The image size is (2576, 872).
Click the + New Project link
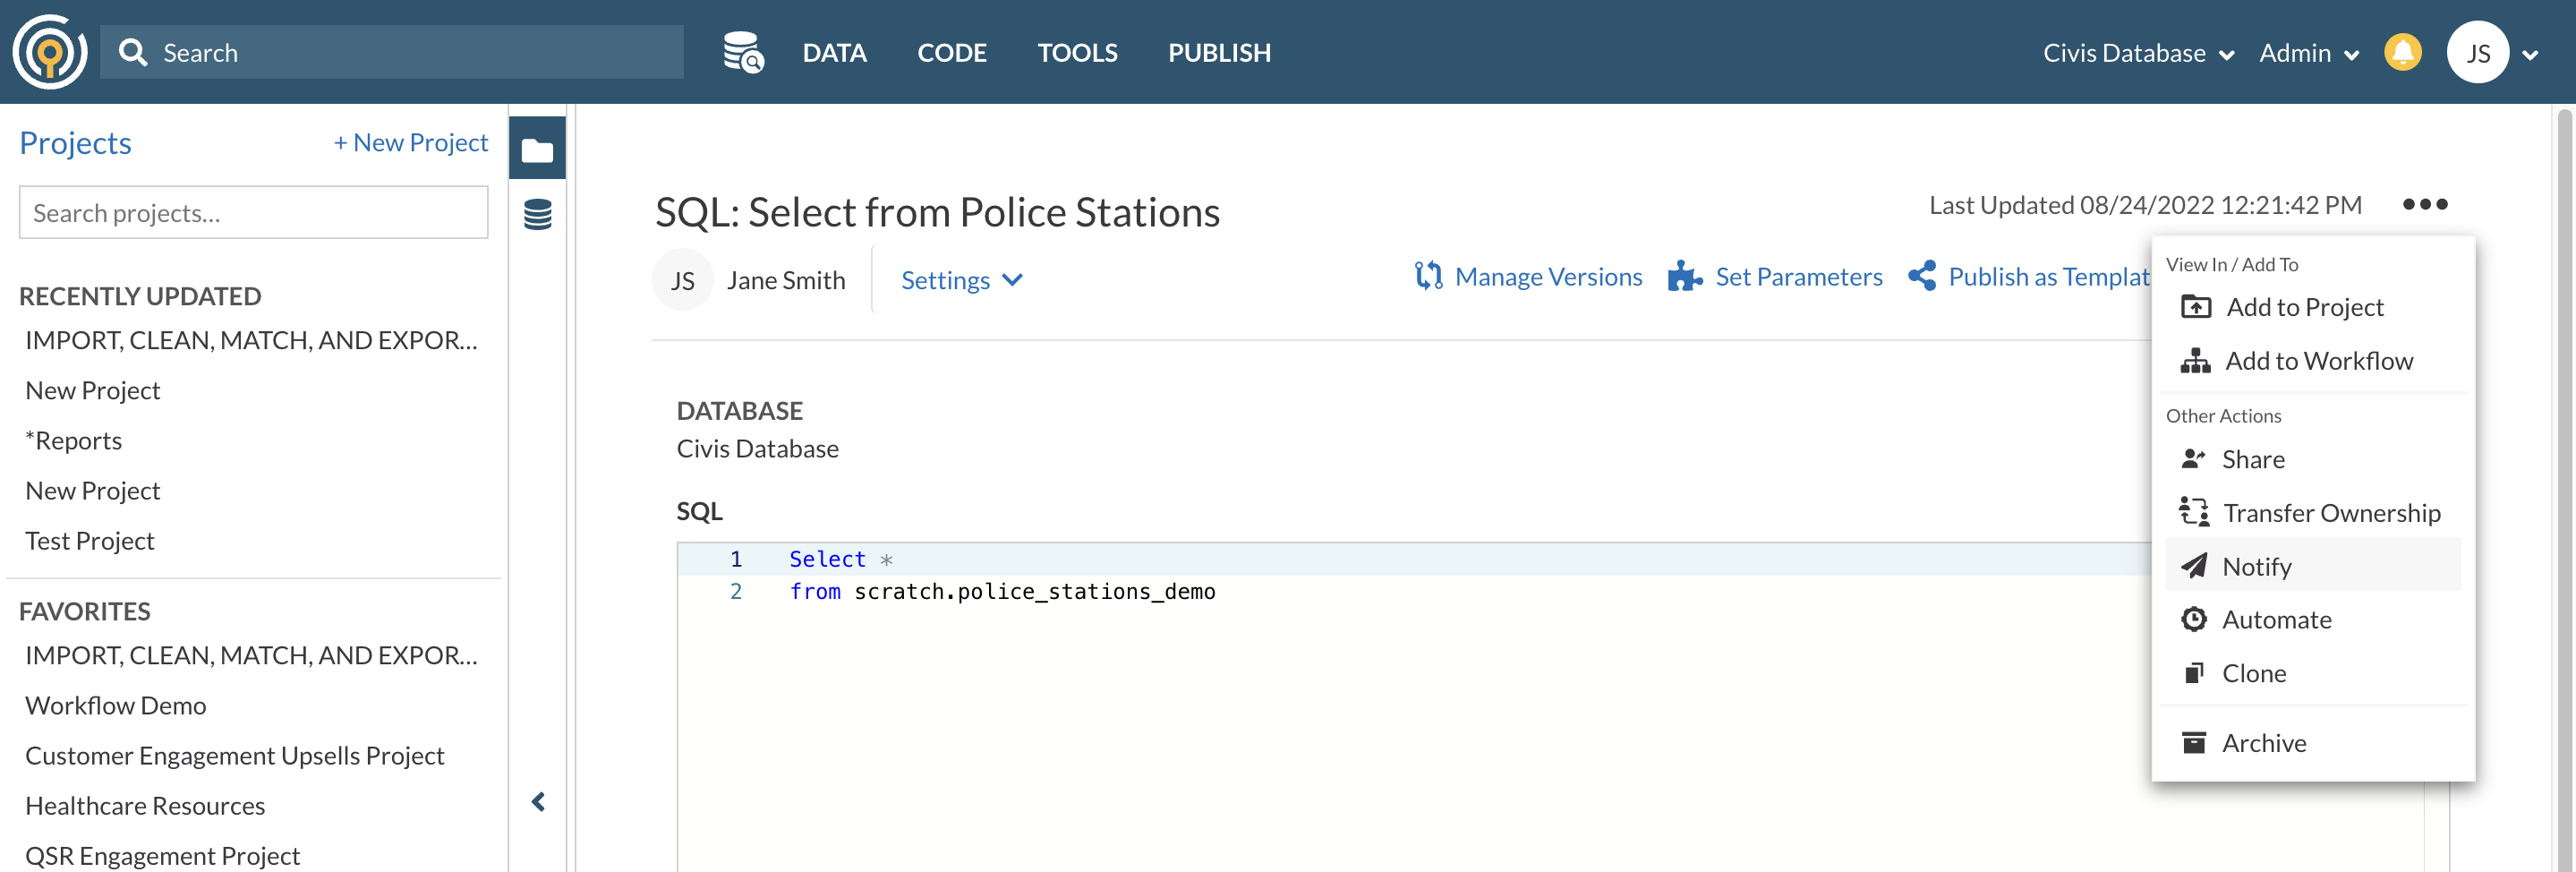[x=410, y=143]
